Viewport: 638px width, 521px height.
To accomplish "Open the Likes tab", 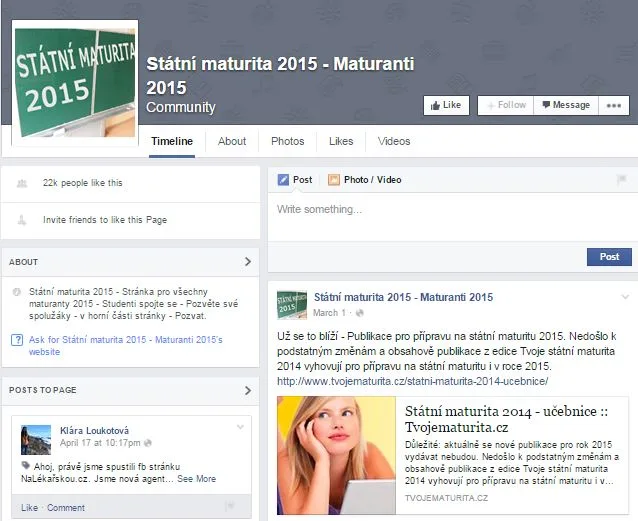I will pos(341,141).
